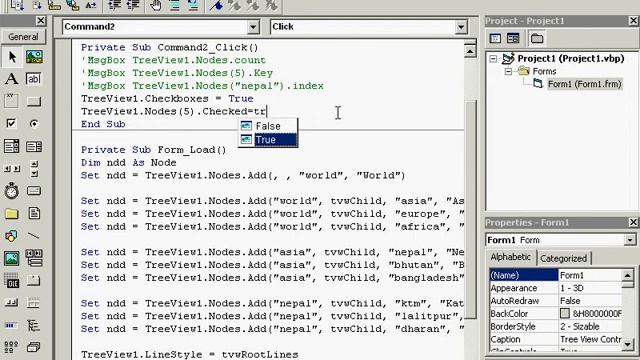Select the Data control tool

point(34,258)
